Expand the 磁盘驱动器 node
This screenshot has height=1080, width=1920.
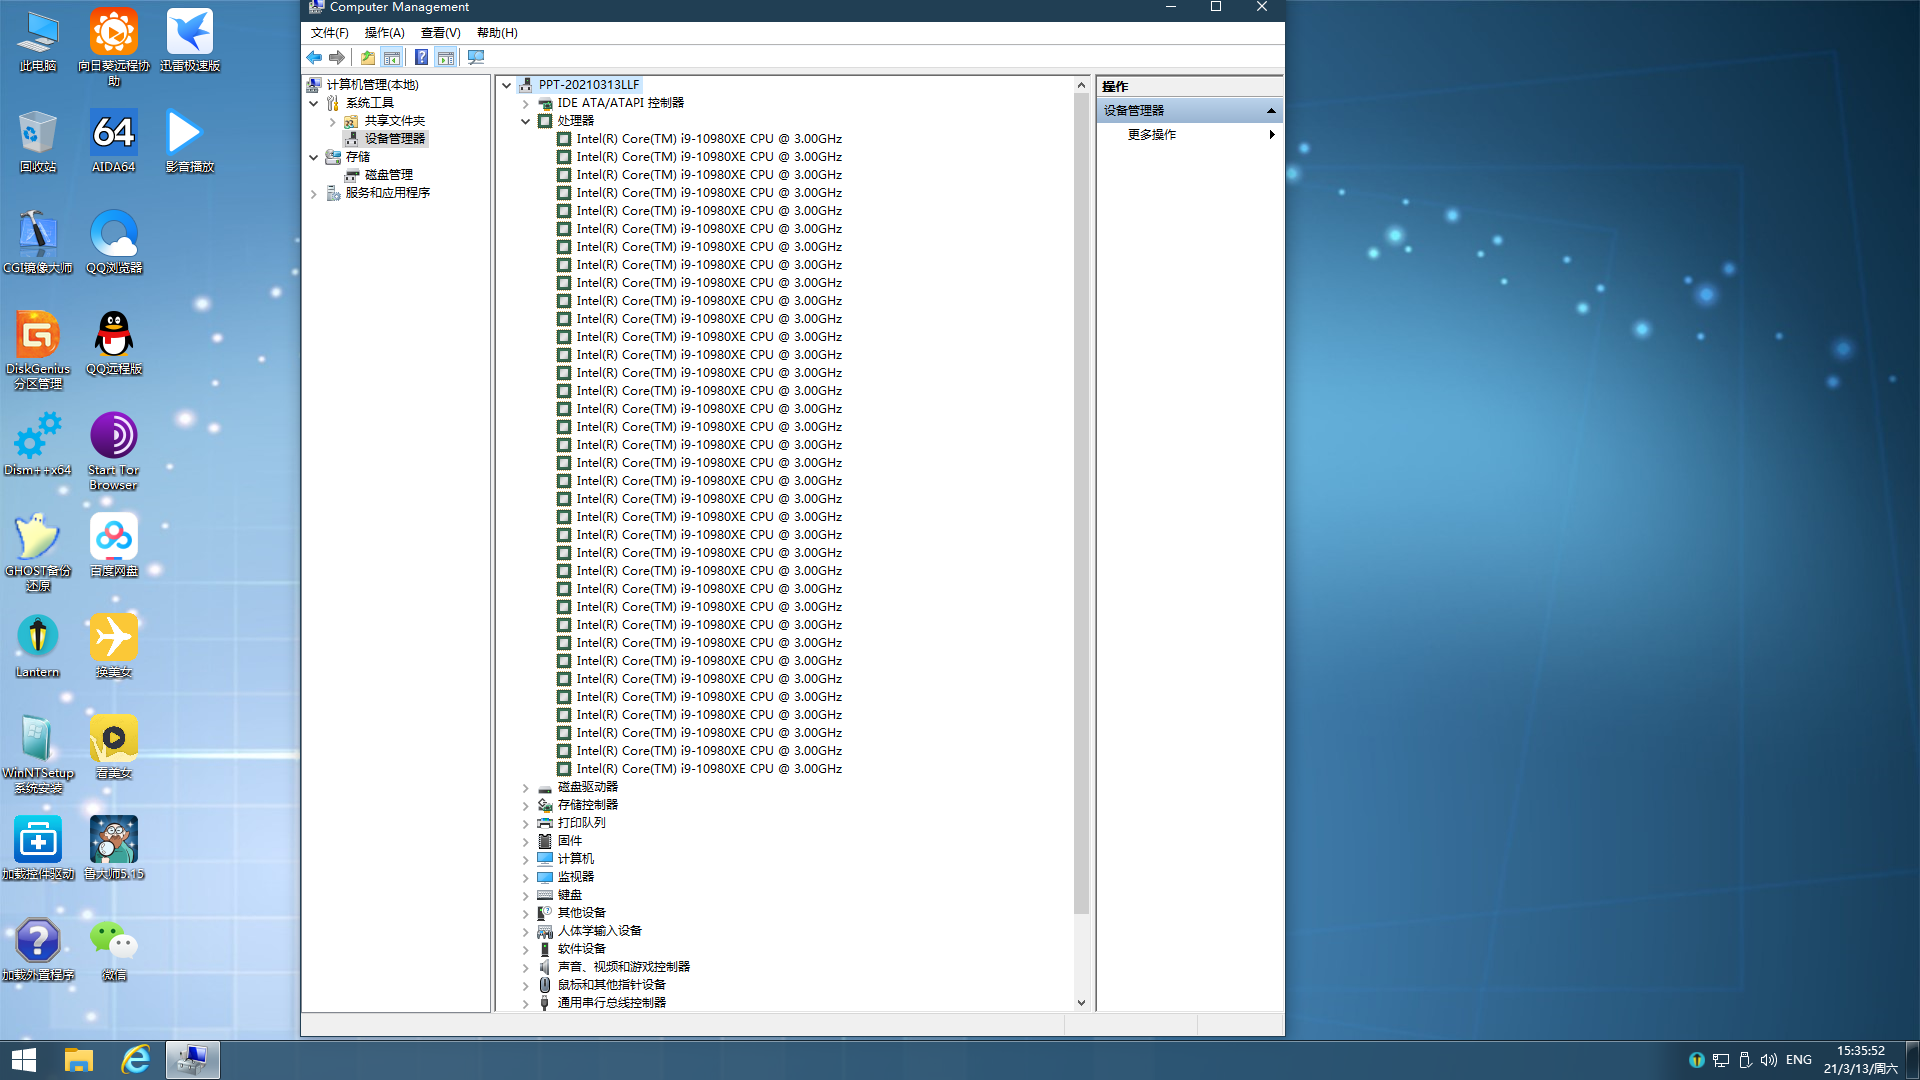(x=525, y=787)
